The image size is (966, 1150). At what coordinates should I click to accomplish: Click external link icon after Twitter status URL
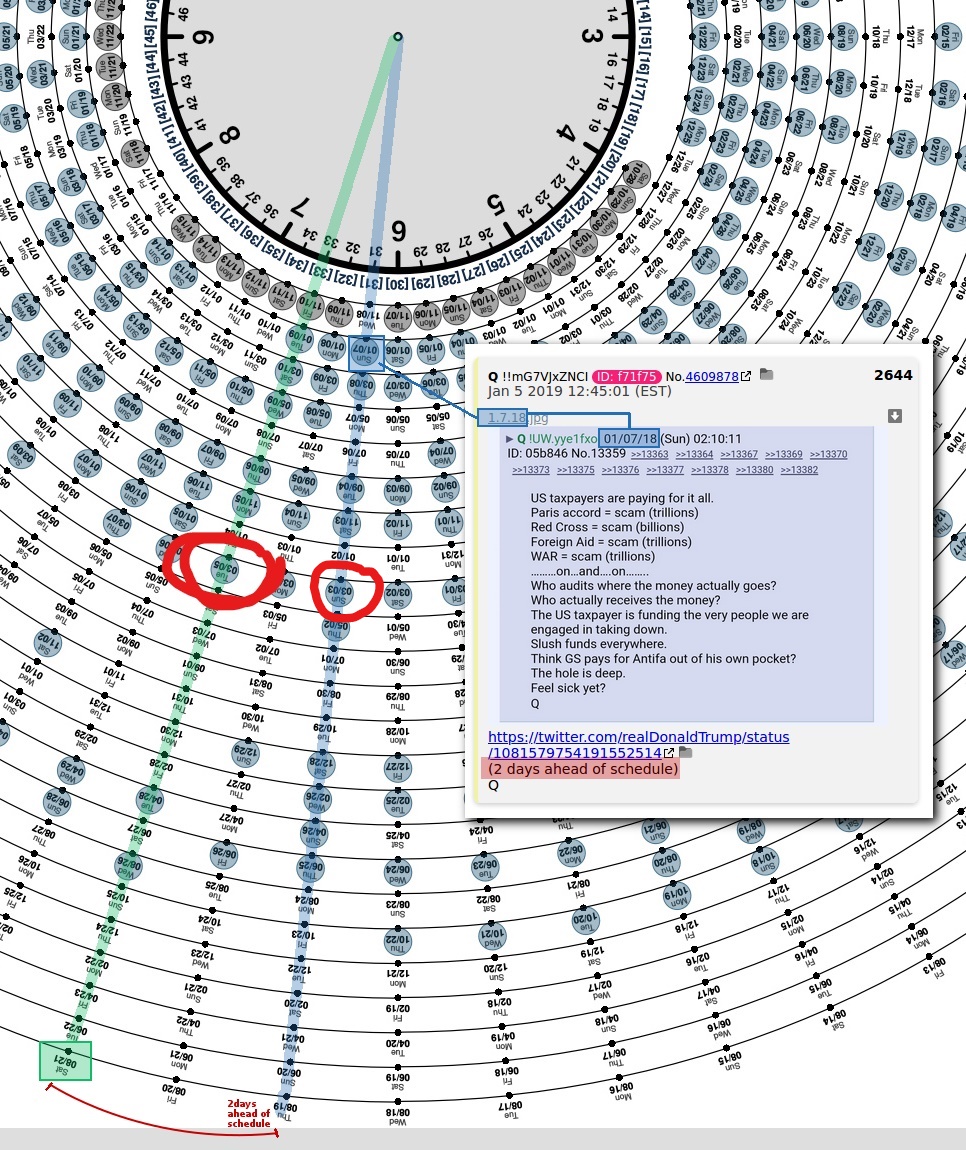[669, 753]
